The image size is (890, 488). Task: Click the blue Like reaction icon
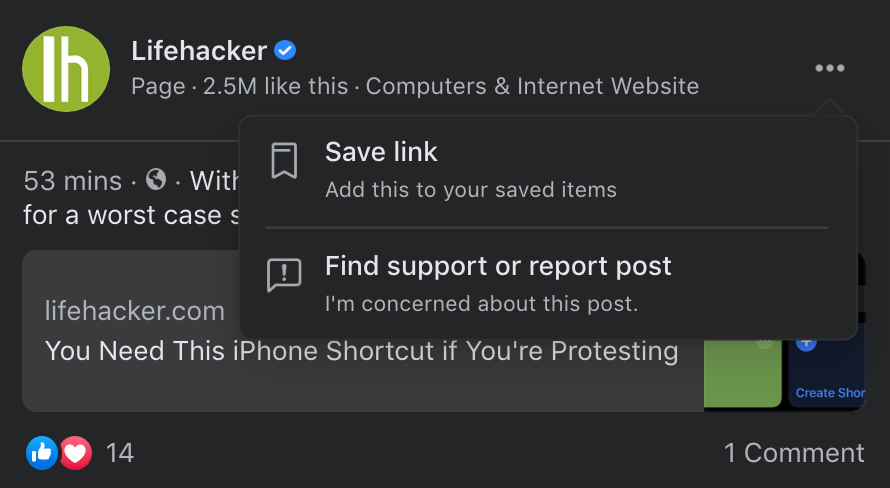coord(41,453)
